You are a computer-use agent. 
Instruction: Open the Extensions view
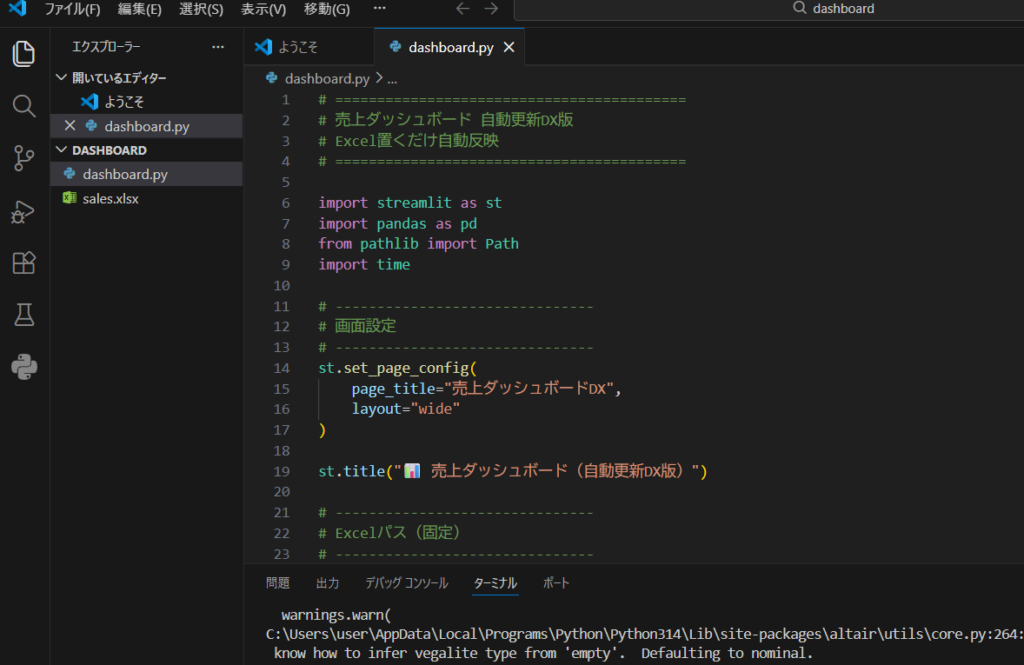click(24, 263)
